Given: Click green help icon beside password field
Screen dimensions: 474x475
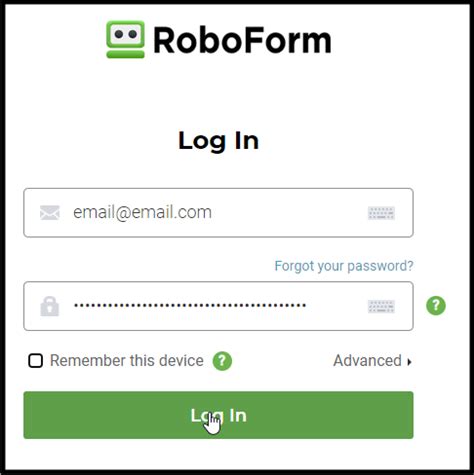Looking at the screenshot, I should (436, 306).
